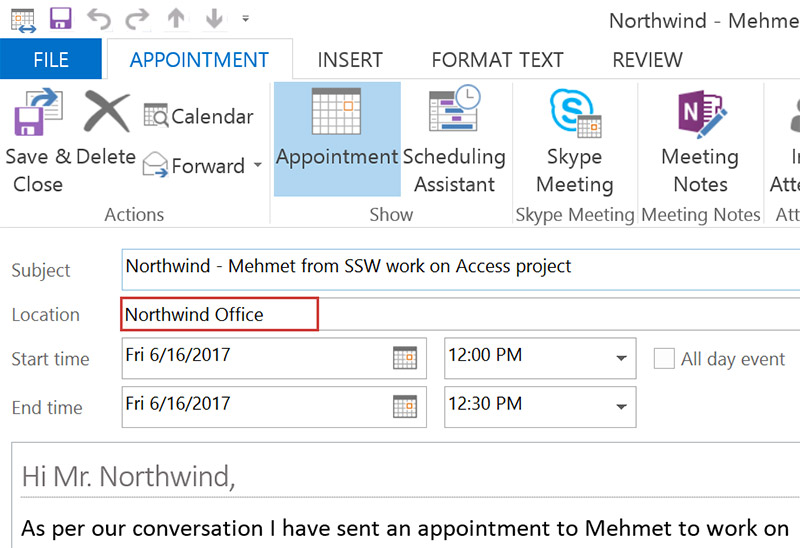Open the Calendar from Actions group
Viewport: 800px width, 548px height.
pos(198,116)
